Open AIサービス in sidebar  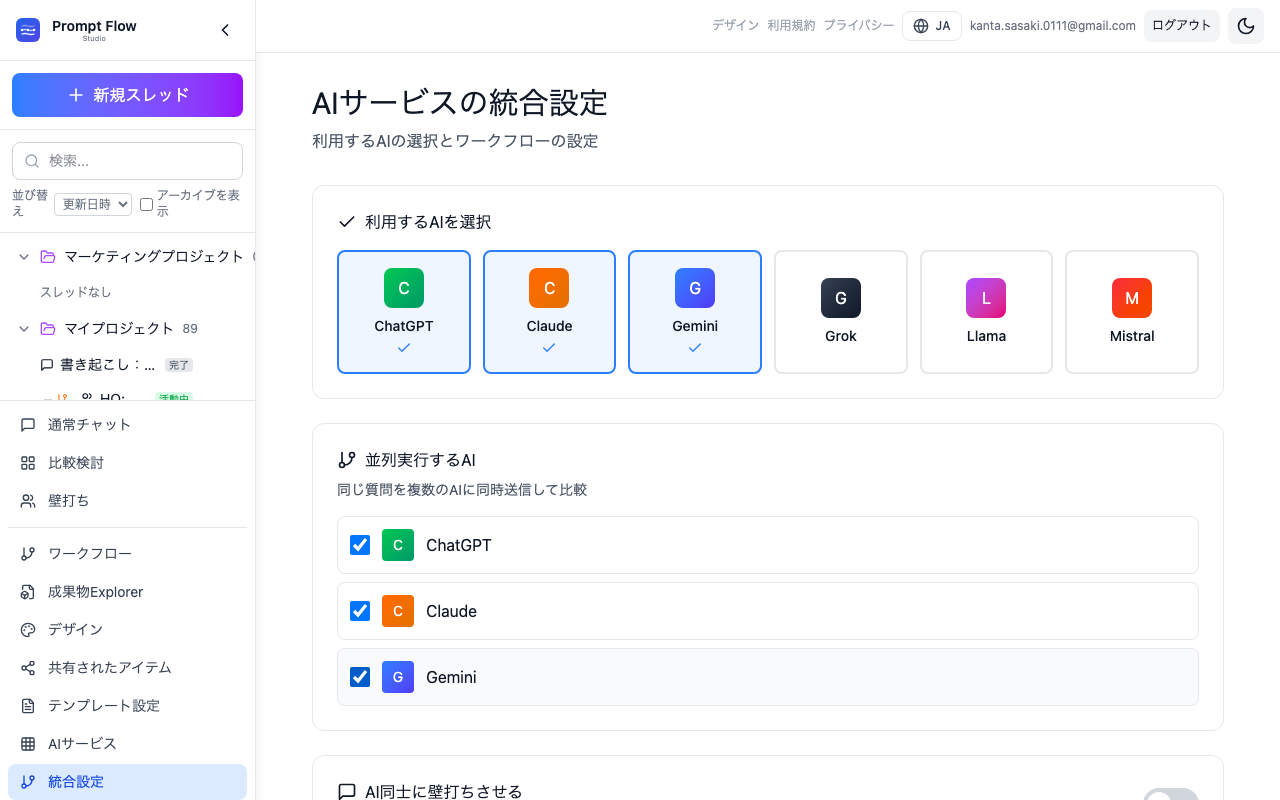127,744
